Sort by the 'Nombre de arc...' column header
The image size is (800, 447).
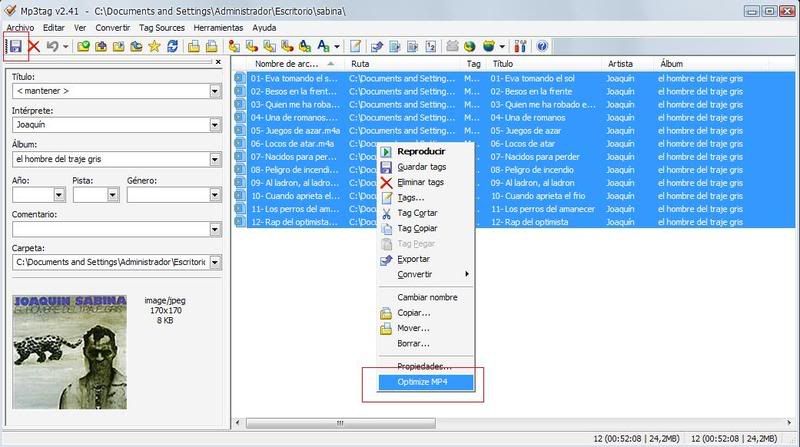coord(293,64)
